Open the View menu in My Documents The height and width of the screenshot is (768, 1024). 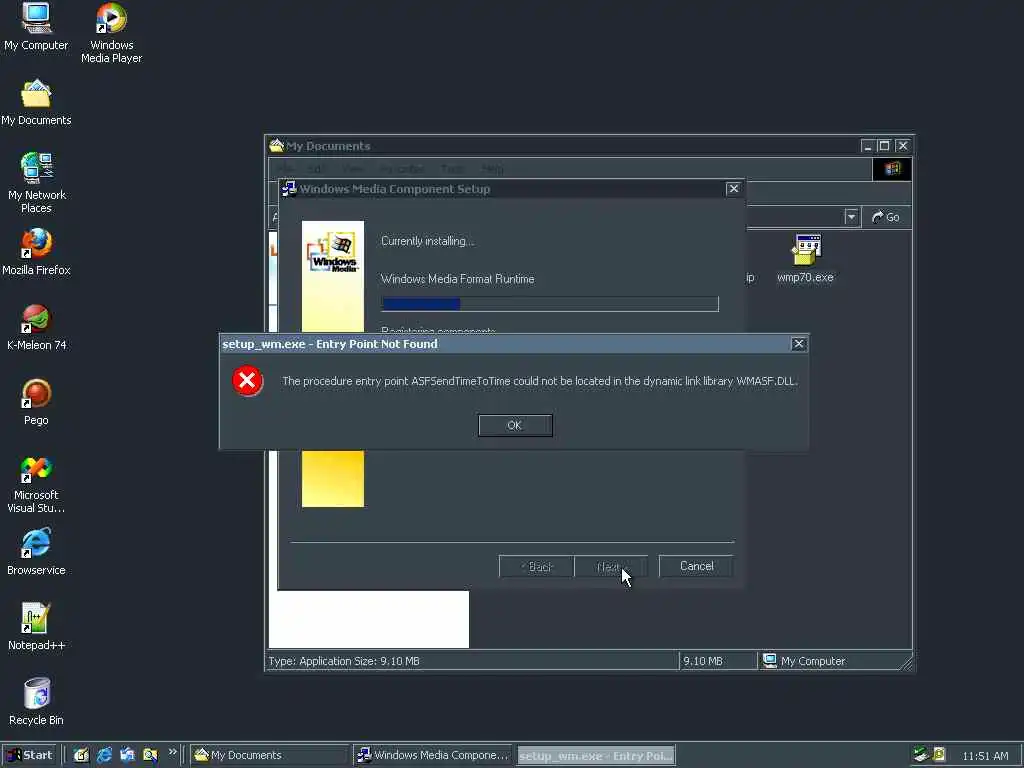tap(353, 169)
